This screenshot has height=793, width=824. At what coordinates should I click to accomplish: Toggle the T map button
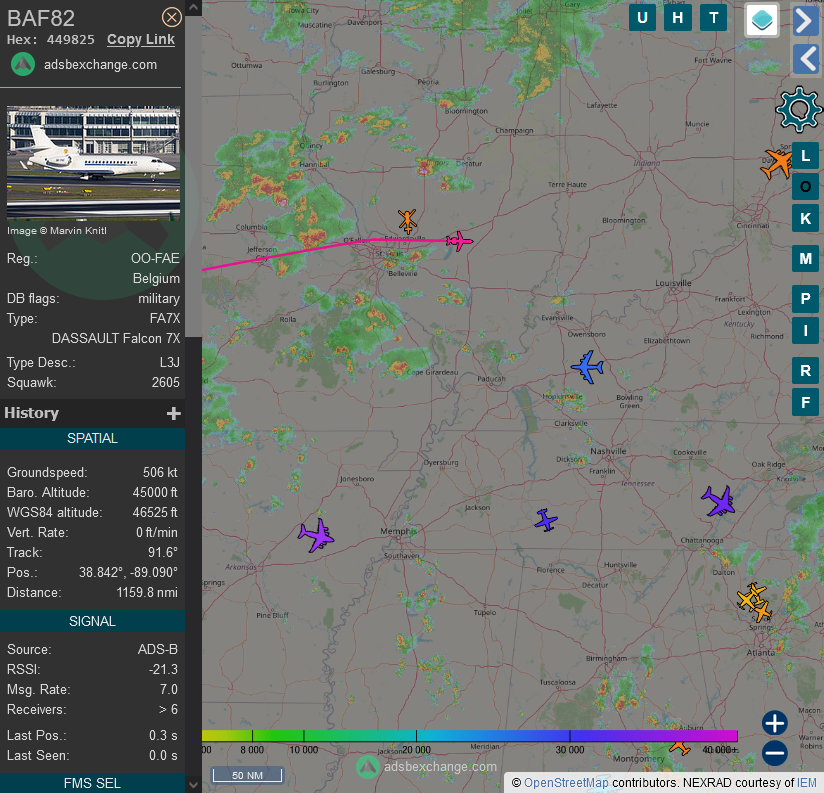point(714,18)
